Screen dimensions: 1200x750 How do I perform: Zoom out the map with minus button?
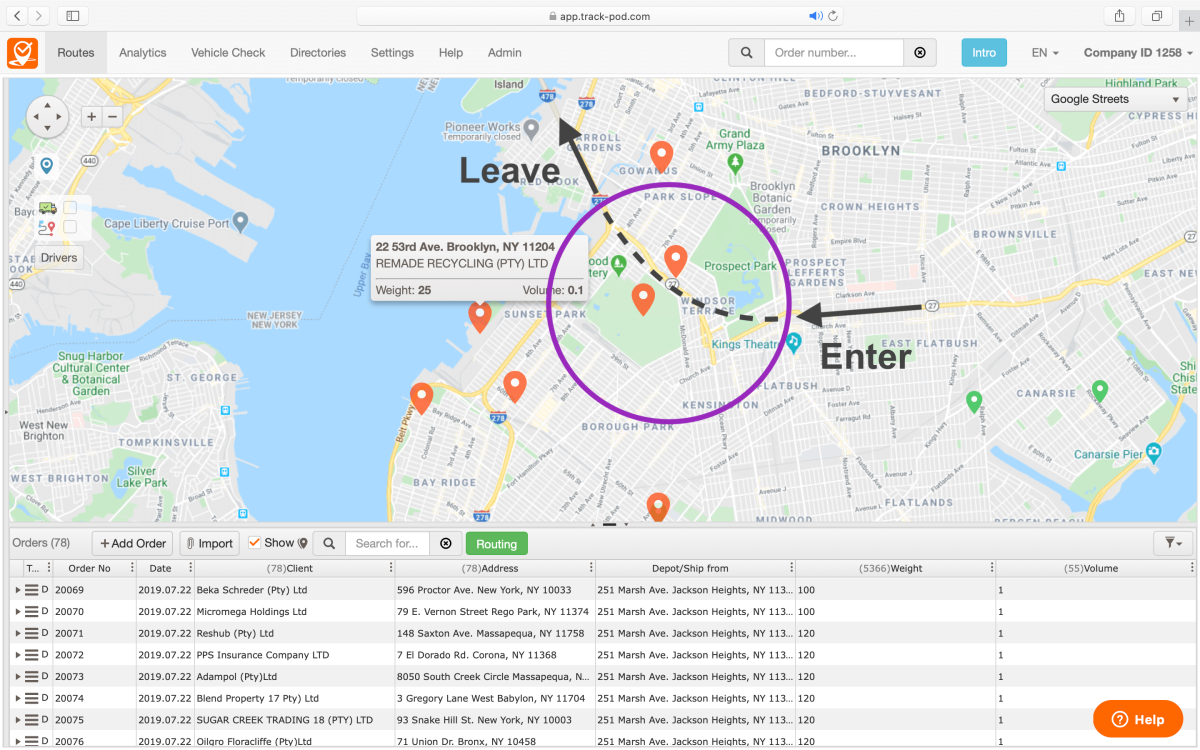[112, 116]
